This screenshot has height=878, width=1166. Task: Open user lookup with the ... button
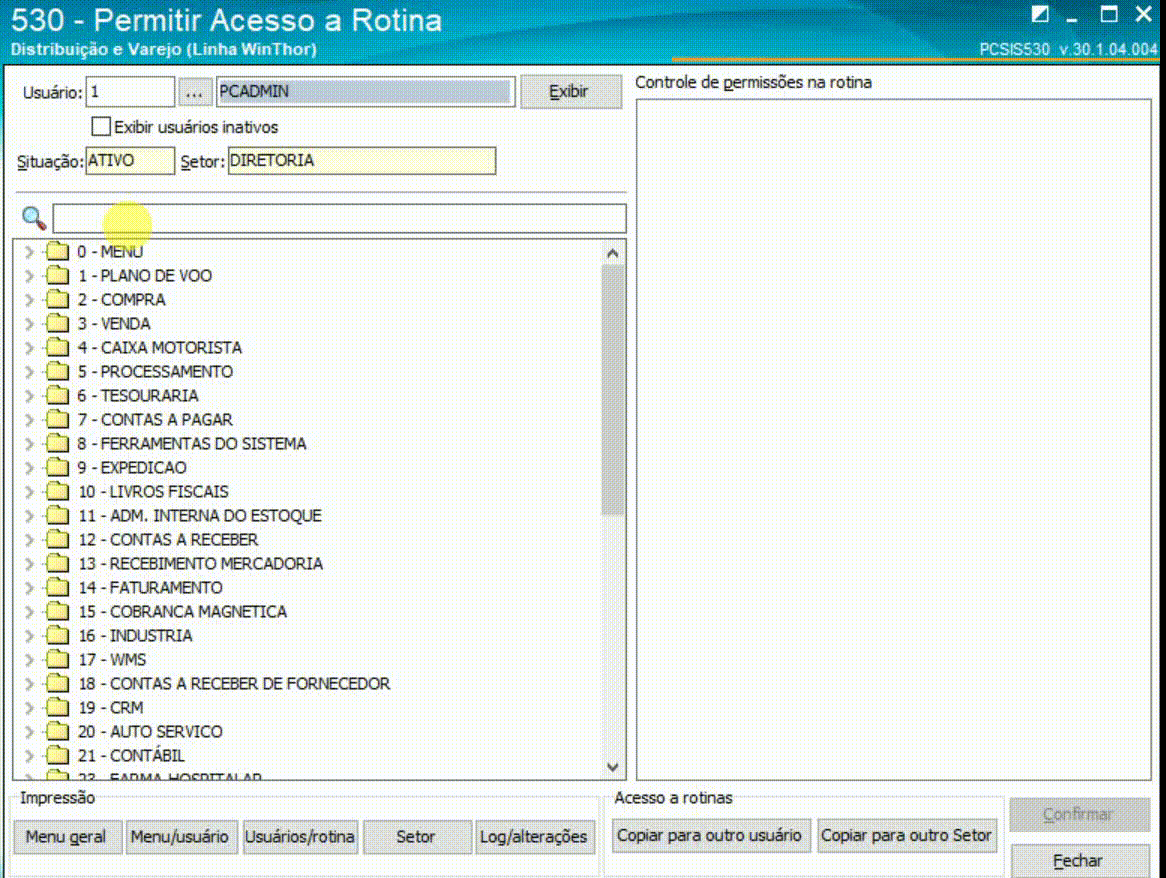(194, 92)
